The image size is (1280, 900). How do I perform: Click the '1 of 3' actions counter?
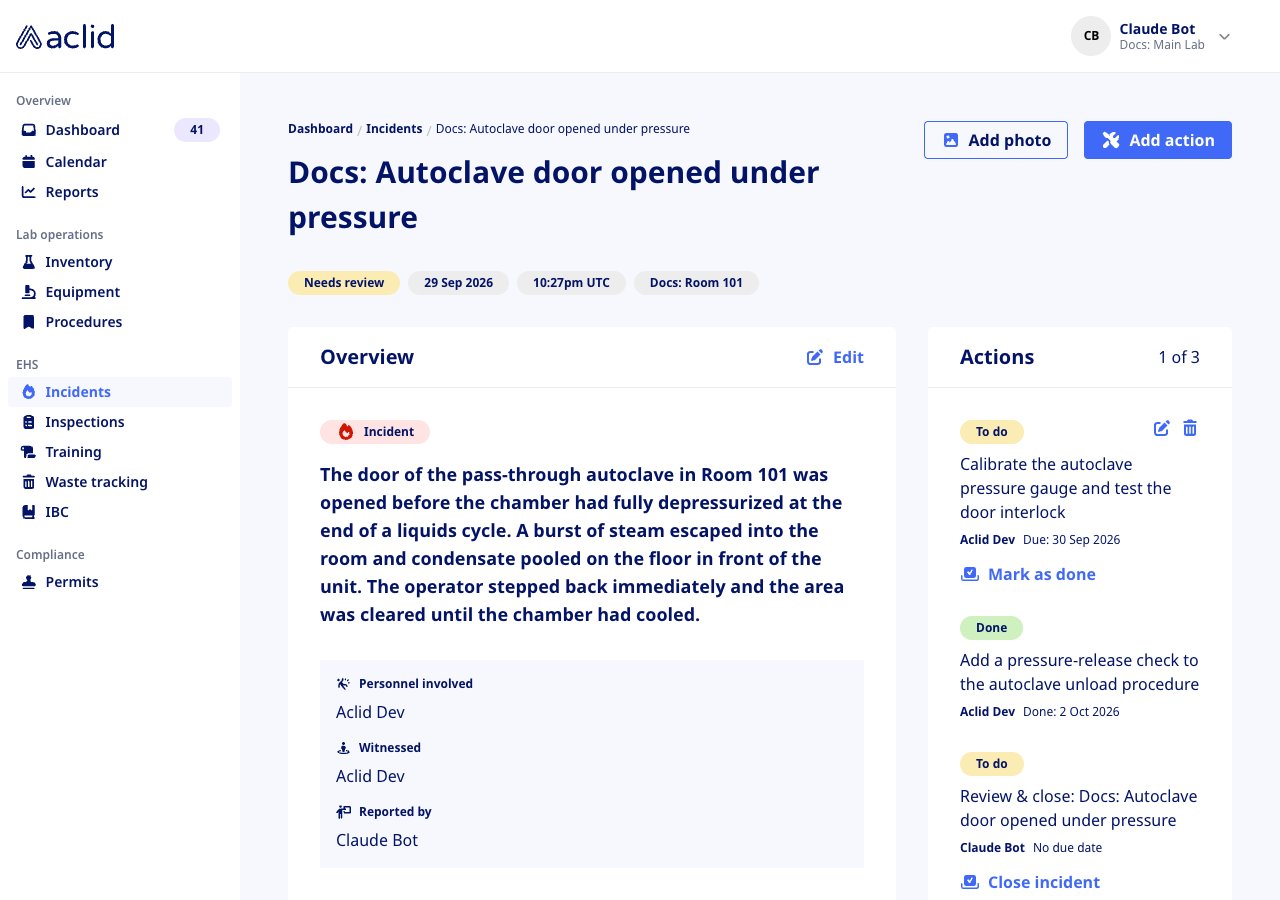(x=1179, y=357)
